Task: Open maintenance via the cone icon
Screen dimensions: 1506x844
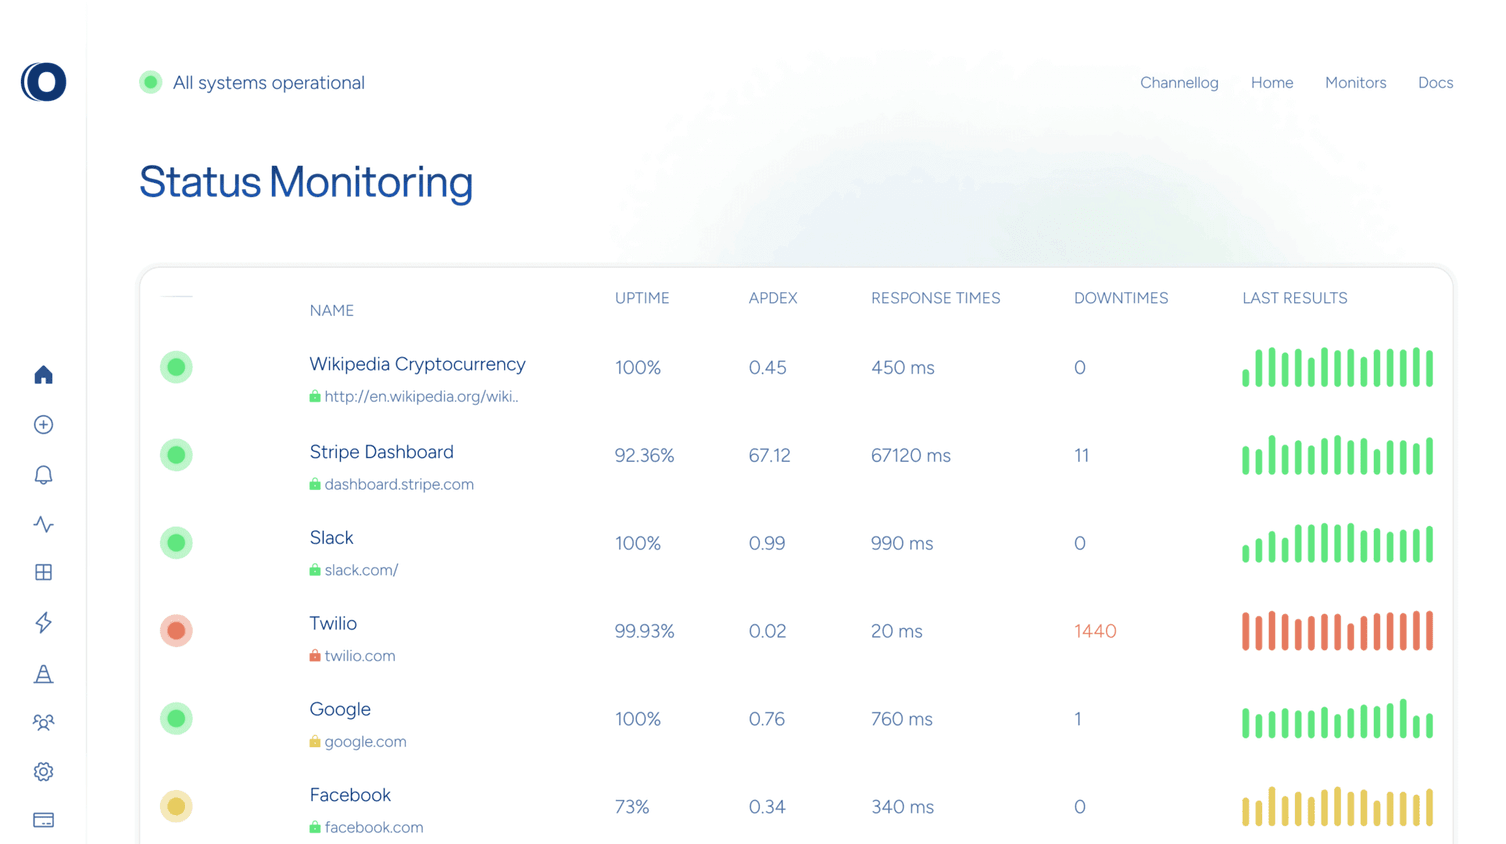Action: 43,674
